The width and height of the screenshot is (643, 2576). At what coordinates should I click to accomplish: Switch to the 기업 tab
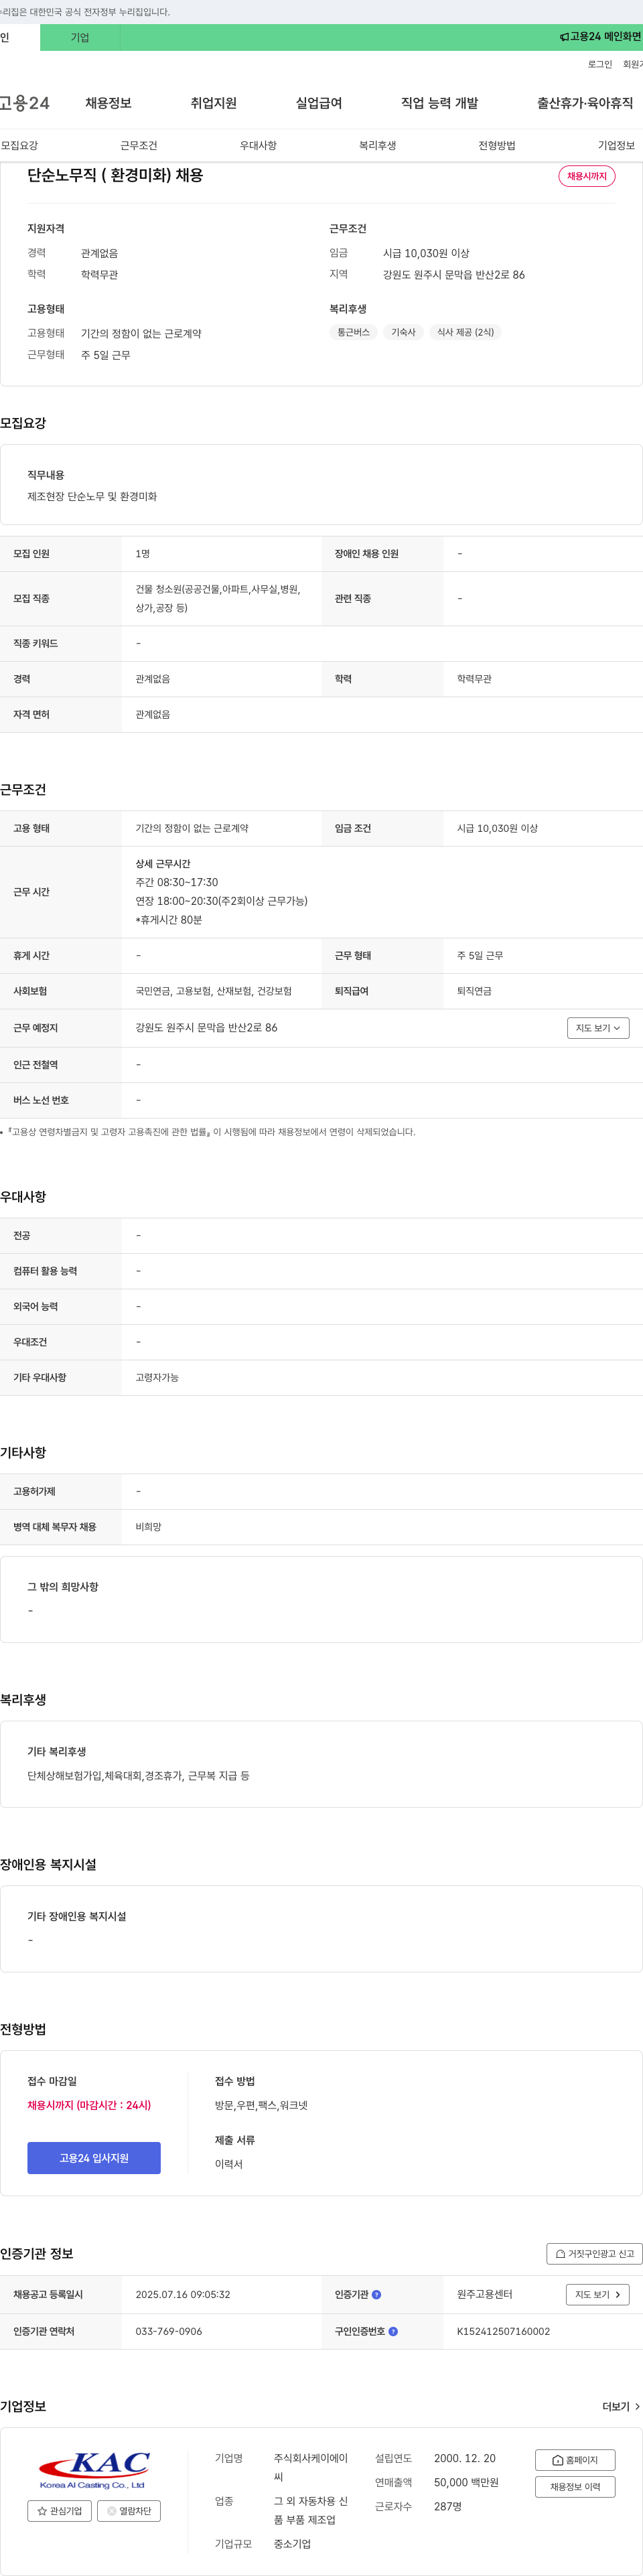pos(80,37)
